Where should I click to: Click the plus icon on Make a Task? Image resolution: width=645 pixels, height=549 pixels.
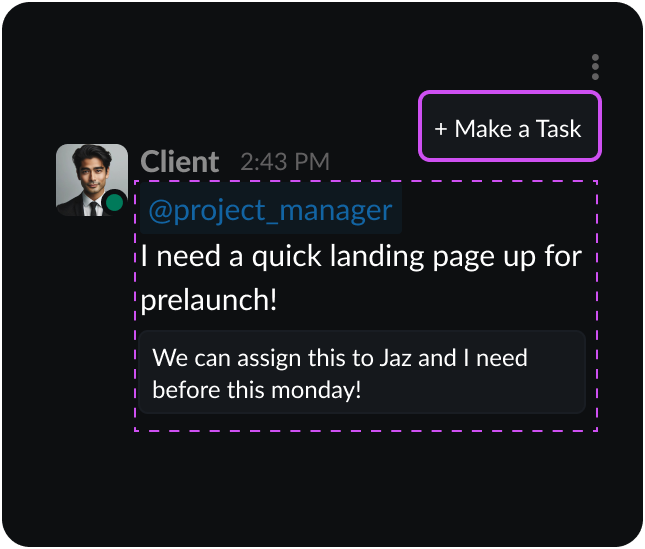point(441,129)
